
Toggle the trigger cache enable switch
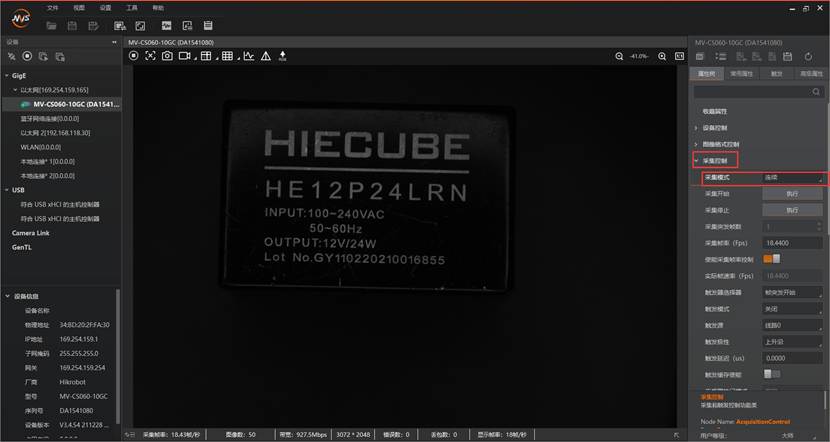[771, 374]
